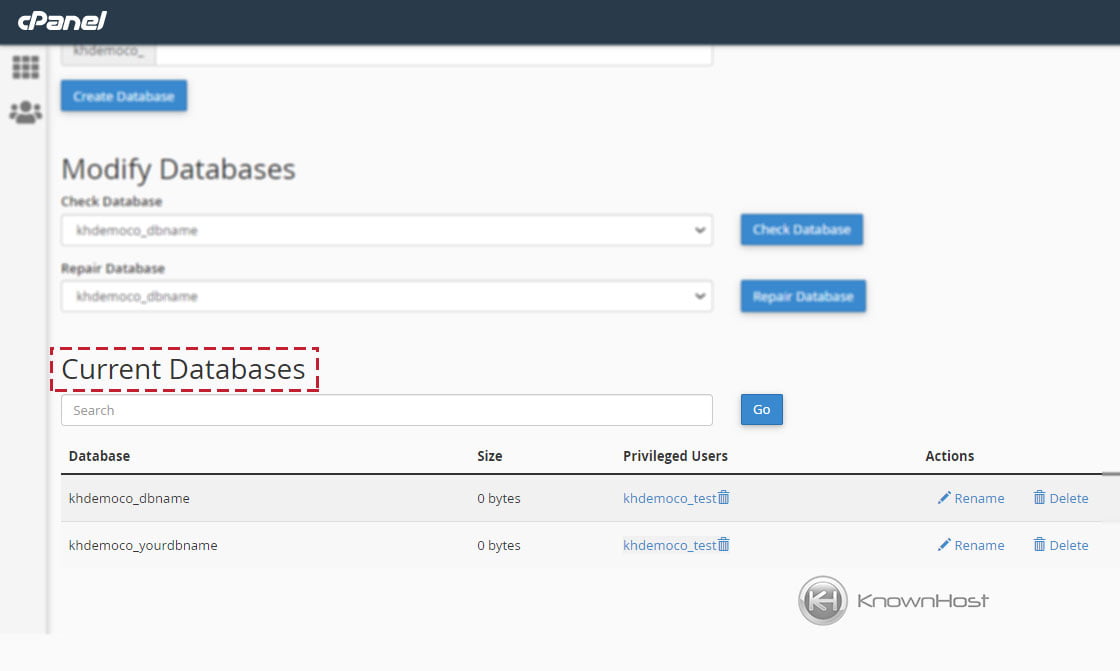Click the KnownHost logo watermark
The width and height of the screenshot is (1120, 671).
click(895, 600)
